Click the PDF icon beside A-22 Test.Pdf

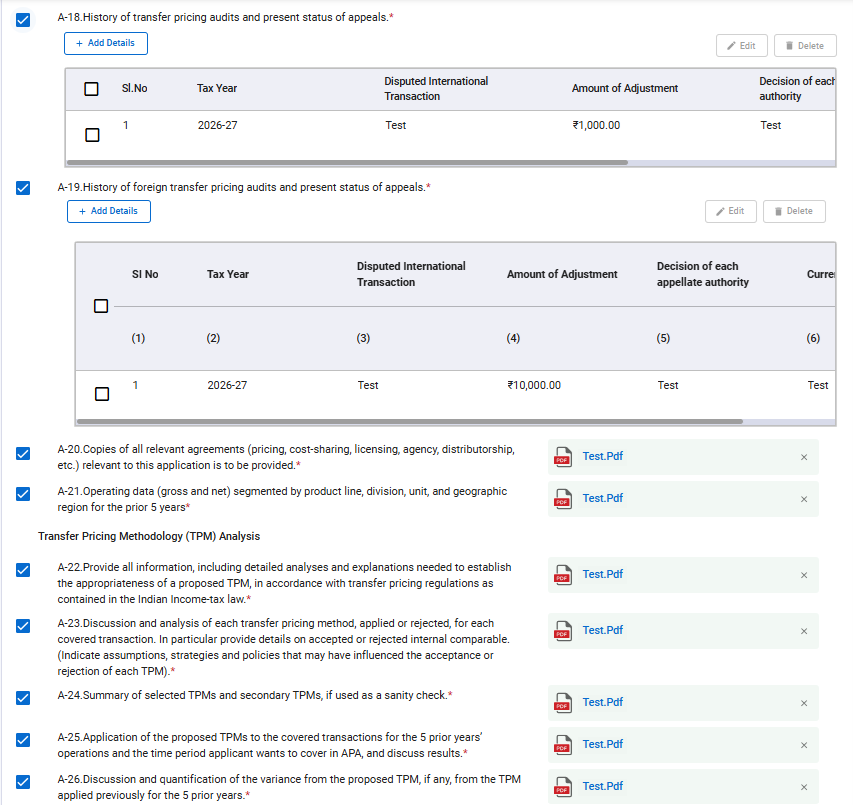[563, 575]
